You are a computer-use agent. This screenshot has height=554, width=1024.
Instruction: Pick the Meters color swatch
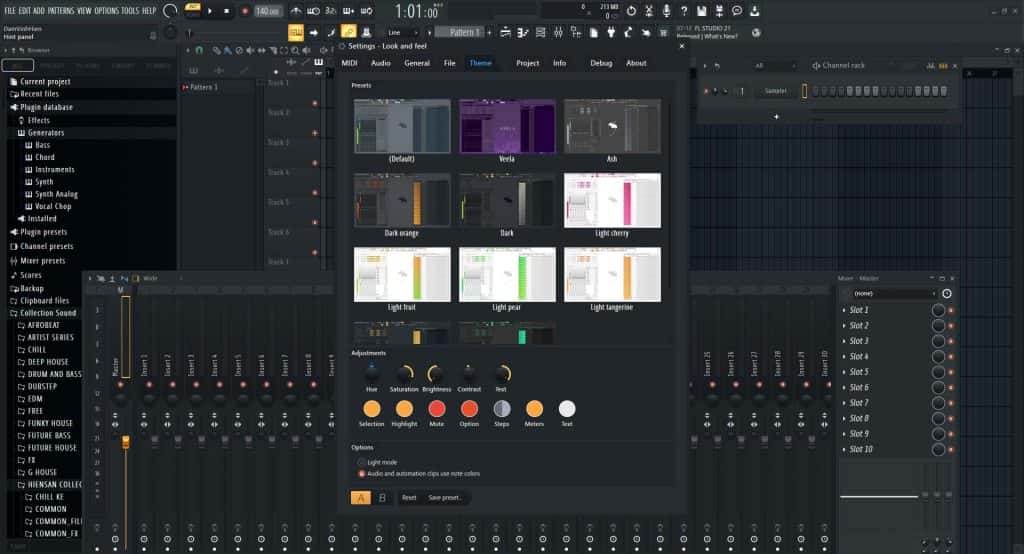pos(534,409)
